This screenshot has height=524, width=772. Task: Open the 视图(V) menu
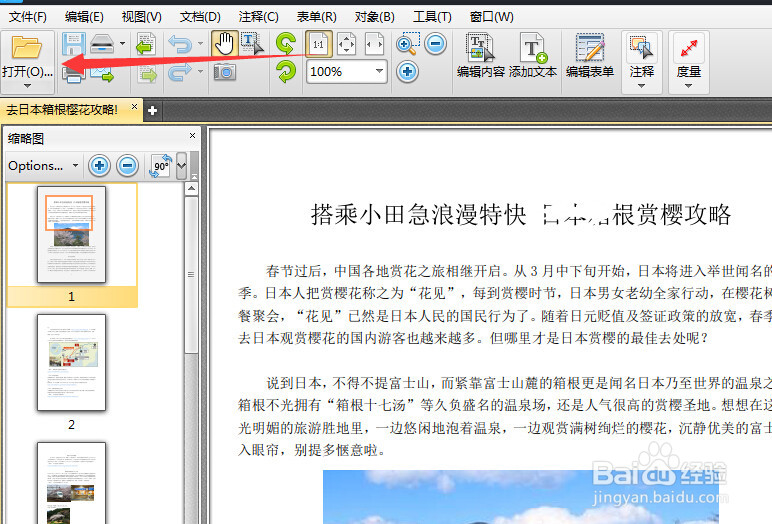(142, 17)
